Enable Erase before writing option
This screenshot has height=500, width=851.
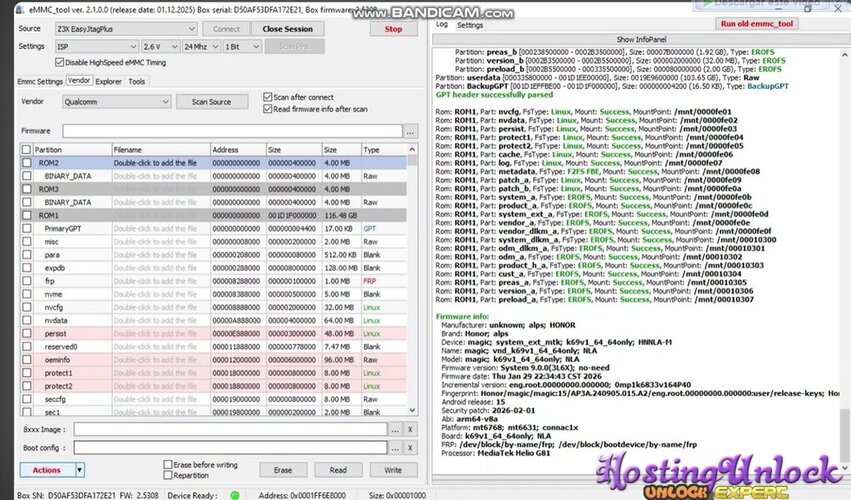point(167,465)
